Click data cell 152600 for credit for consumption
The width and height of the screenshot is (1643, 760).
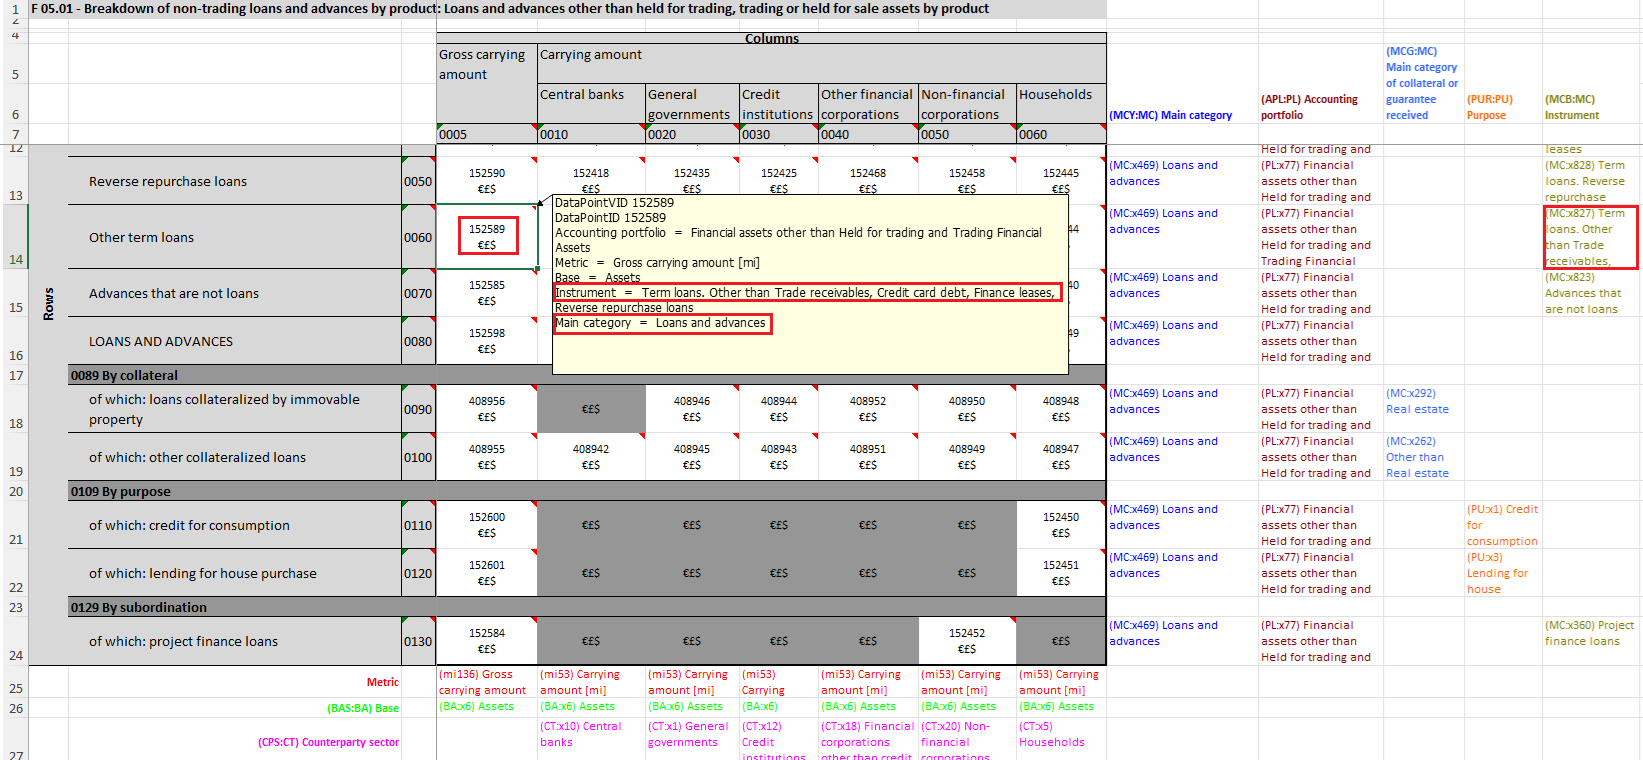(487, 525)
